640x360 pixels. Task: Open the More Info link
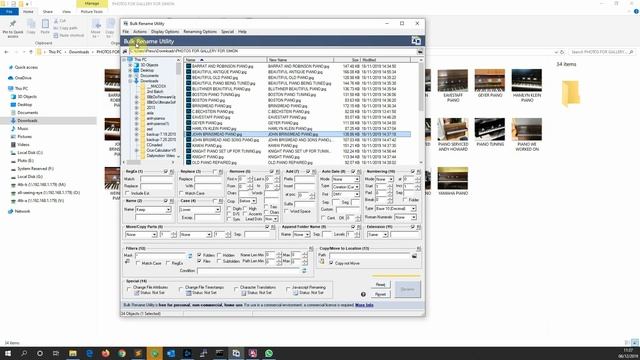pos(364,305)
